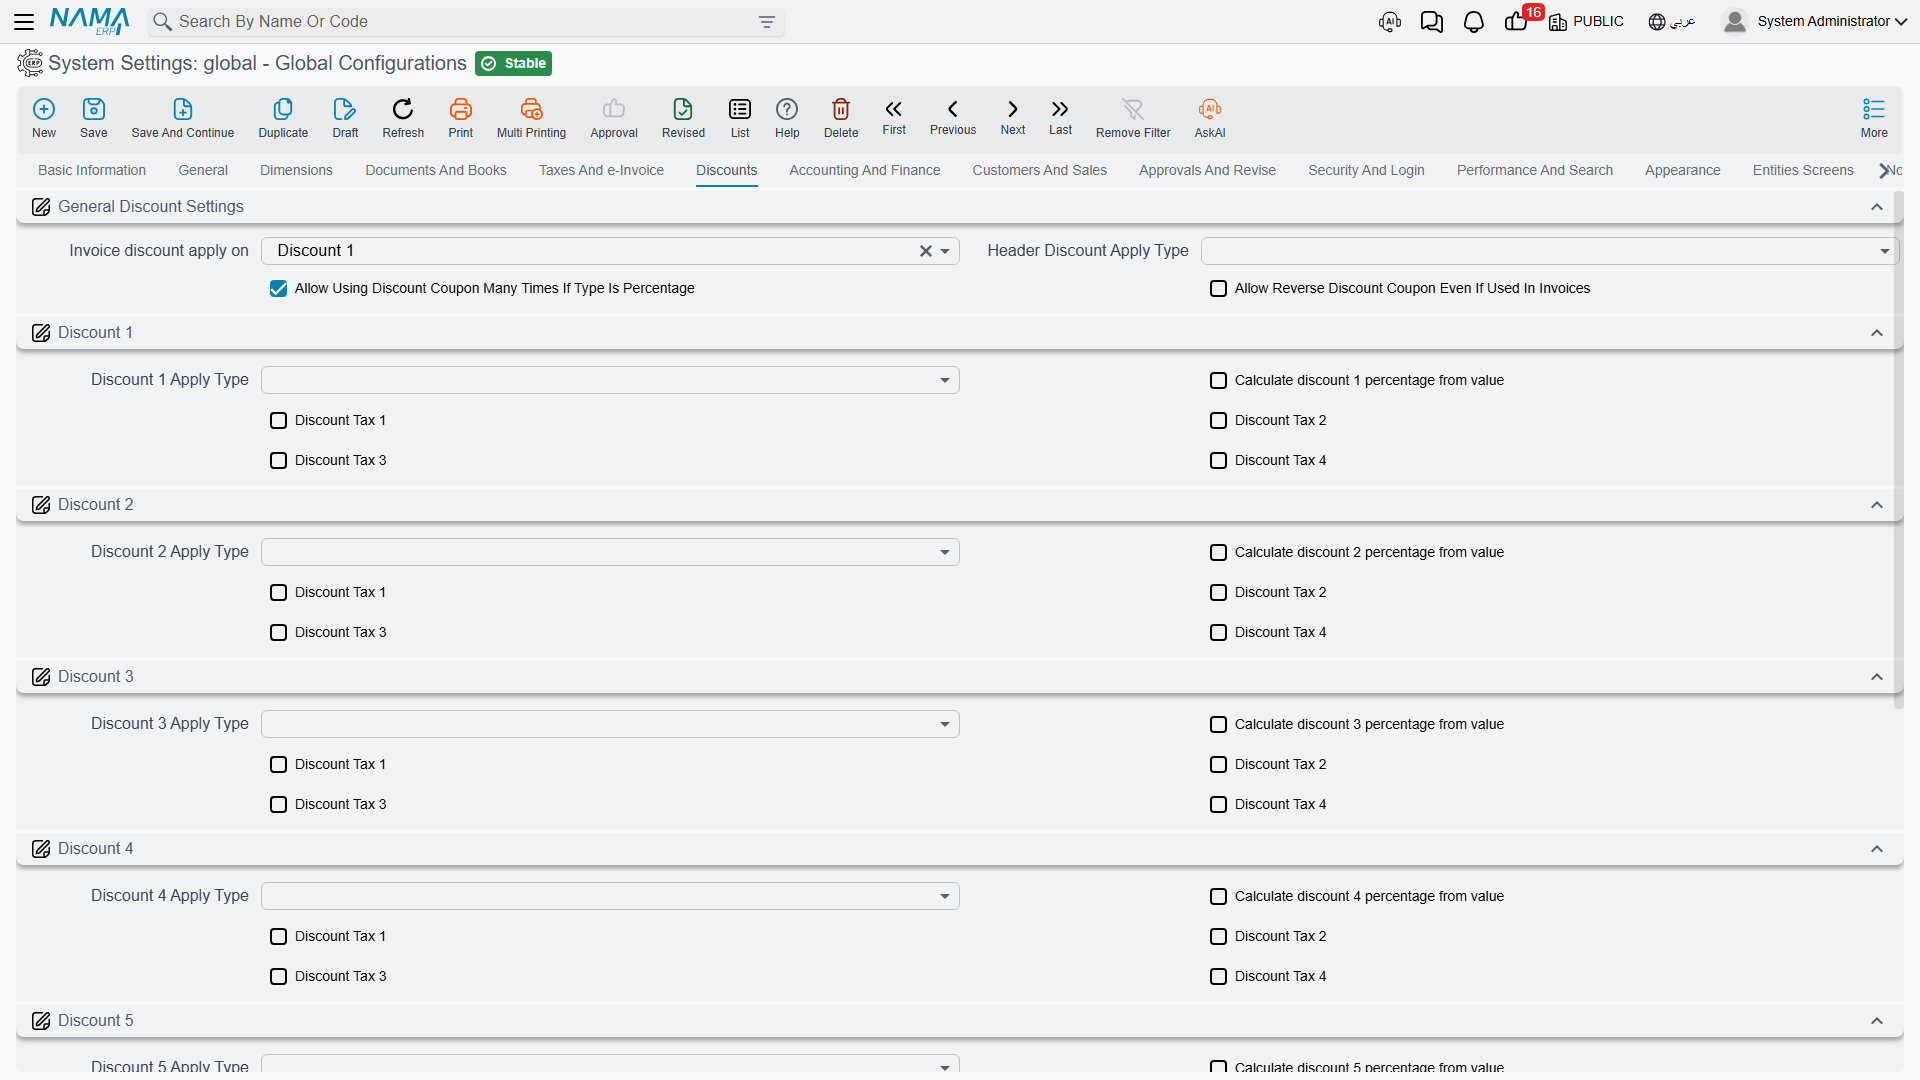The image size is (1920, 1080).
Task: Open the hamburger main menu
Action: (24, 22)
